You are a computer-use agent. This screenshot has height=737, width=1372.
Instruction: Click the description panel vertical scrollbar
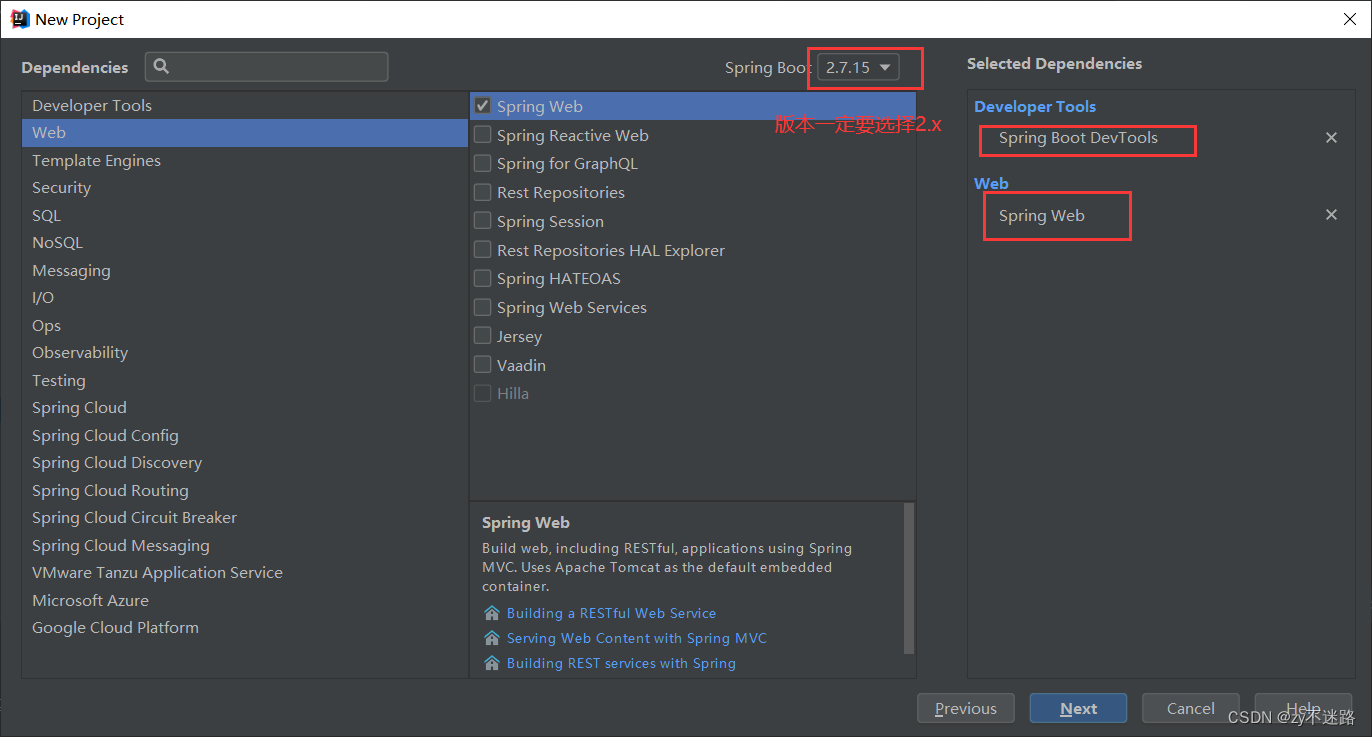point(909,578)
